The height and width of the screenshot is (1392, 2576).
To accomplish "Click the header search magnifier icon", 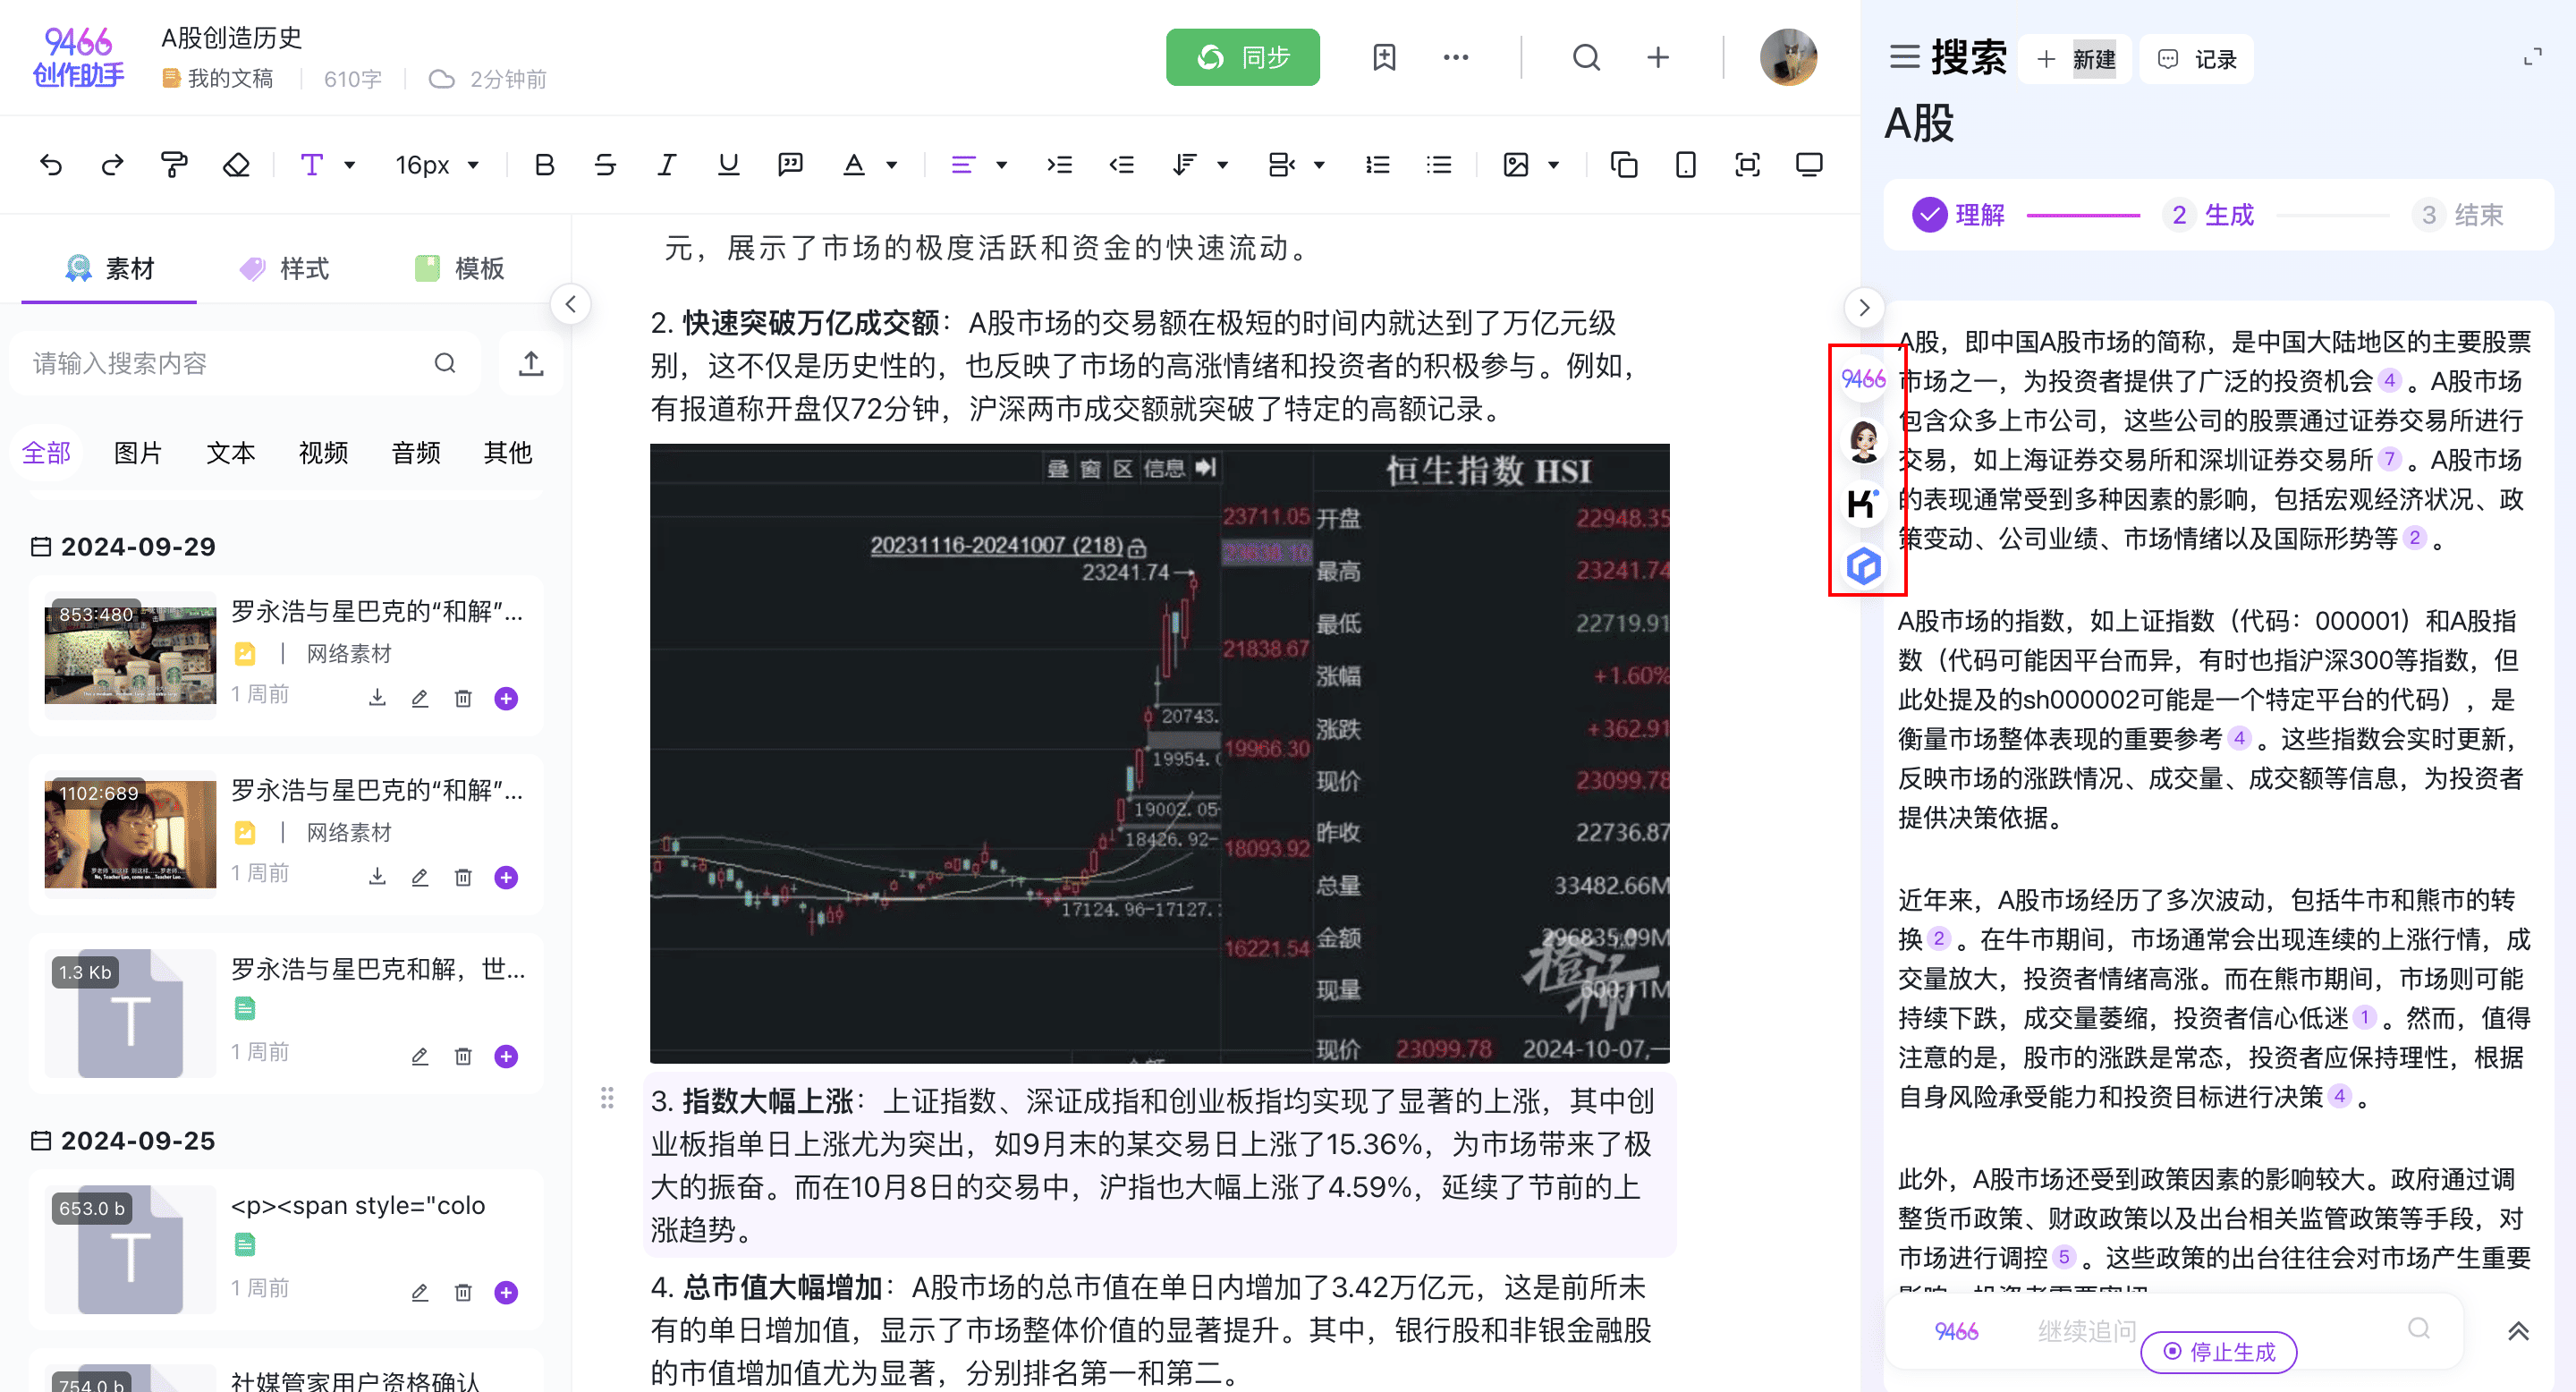I will click(x=1586, y=57).
